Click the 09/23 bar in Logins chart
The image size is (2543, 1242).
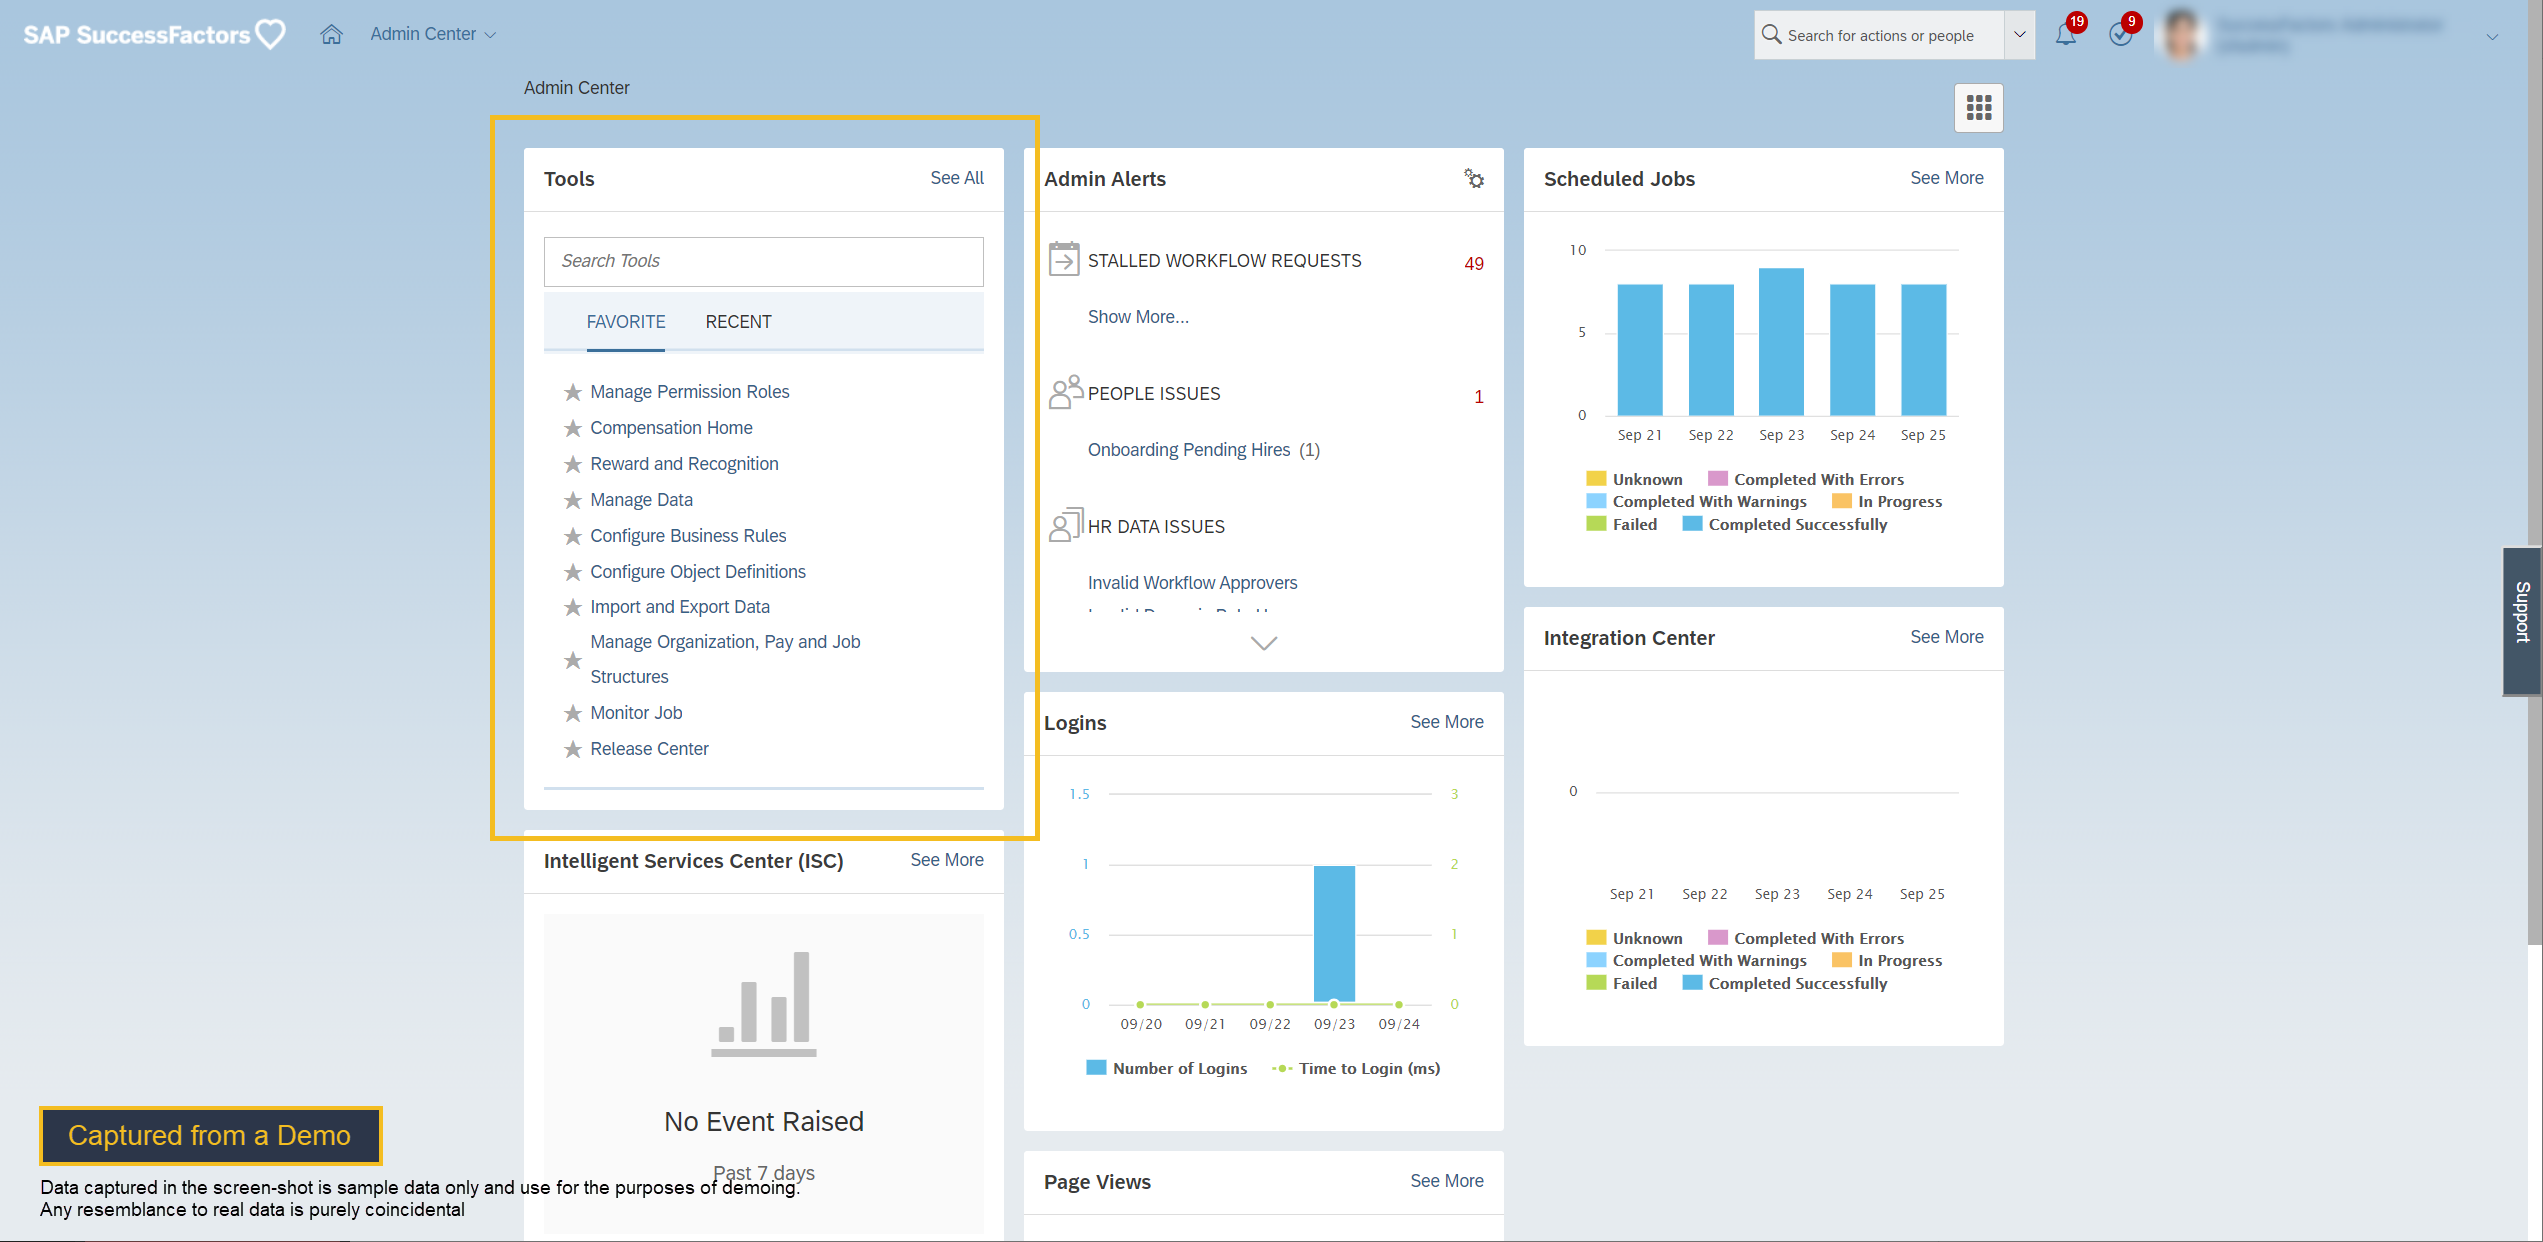point(1334,934)
